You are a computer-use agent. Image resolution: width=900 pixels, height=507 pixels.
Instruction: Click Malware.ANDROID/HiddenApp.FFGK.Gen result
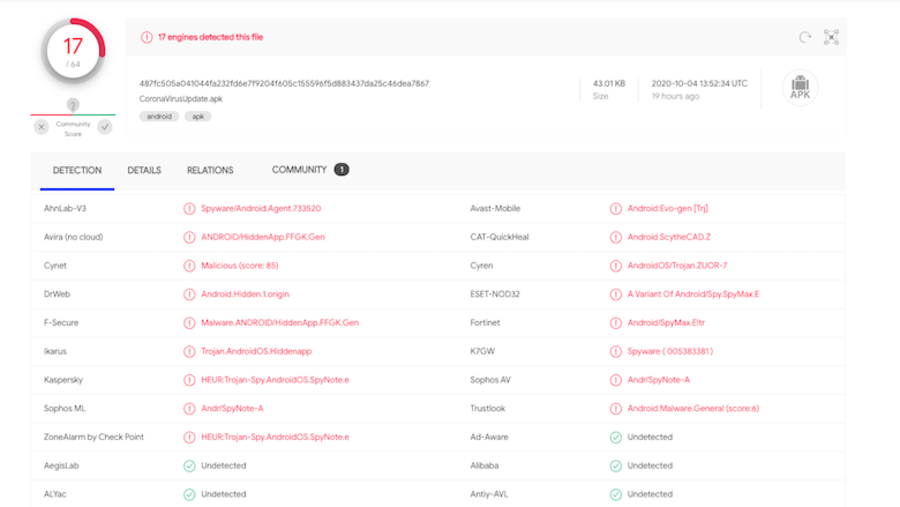tap(280, 323)
